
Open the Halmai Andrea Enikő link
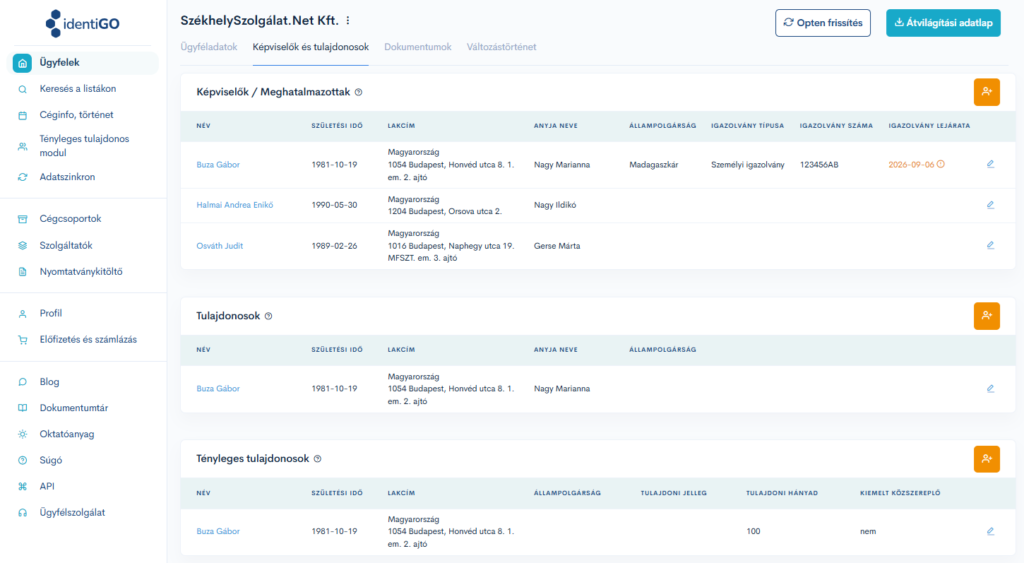click(235, 205)
